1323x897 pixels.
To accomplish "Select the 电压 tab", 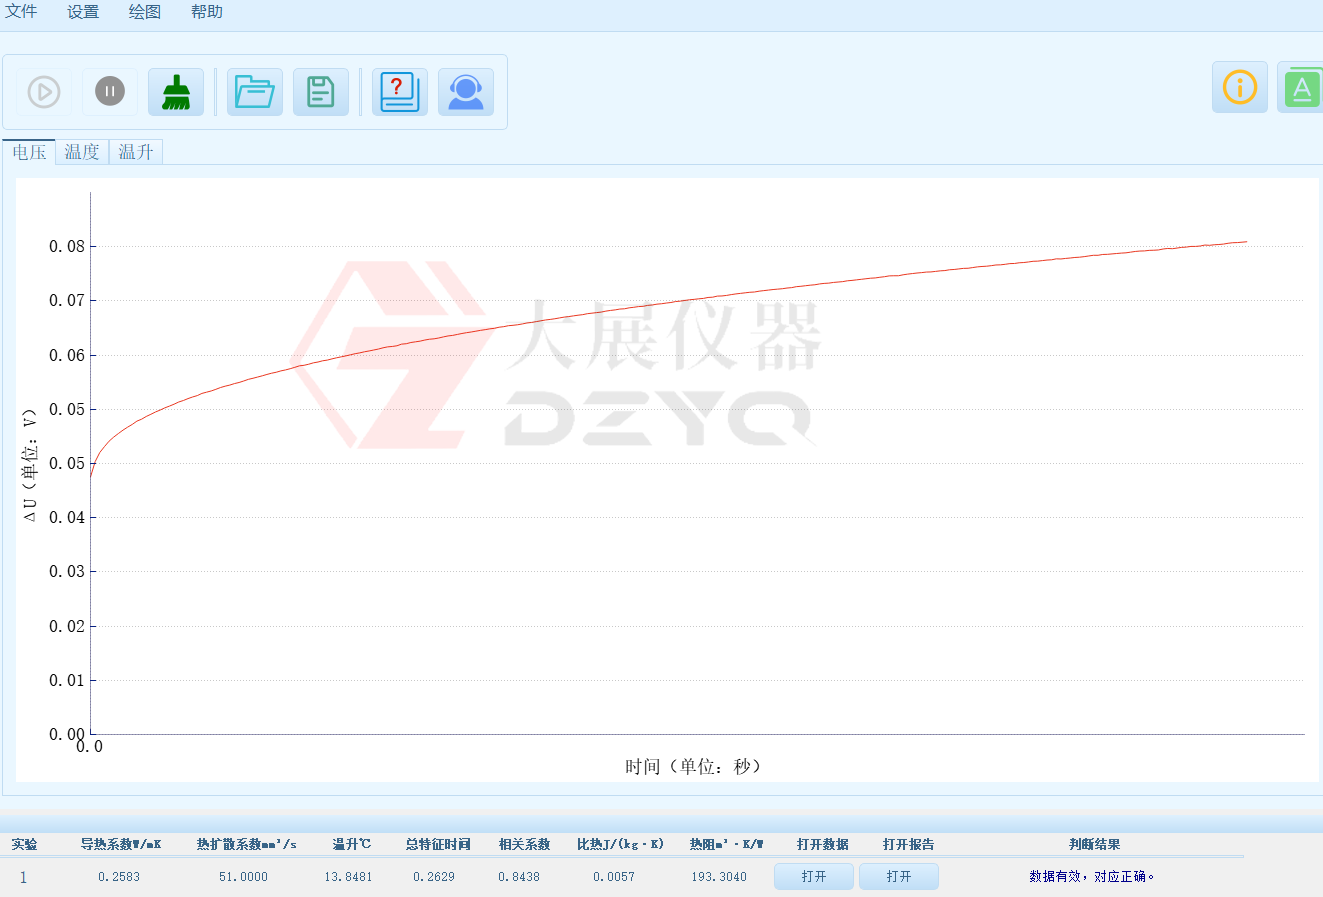I will [x=29, y=151].
